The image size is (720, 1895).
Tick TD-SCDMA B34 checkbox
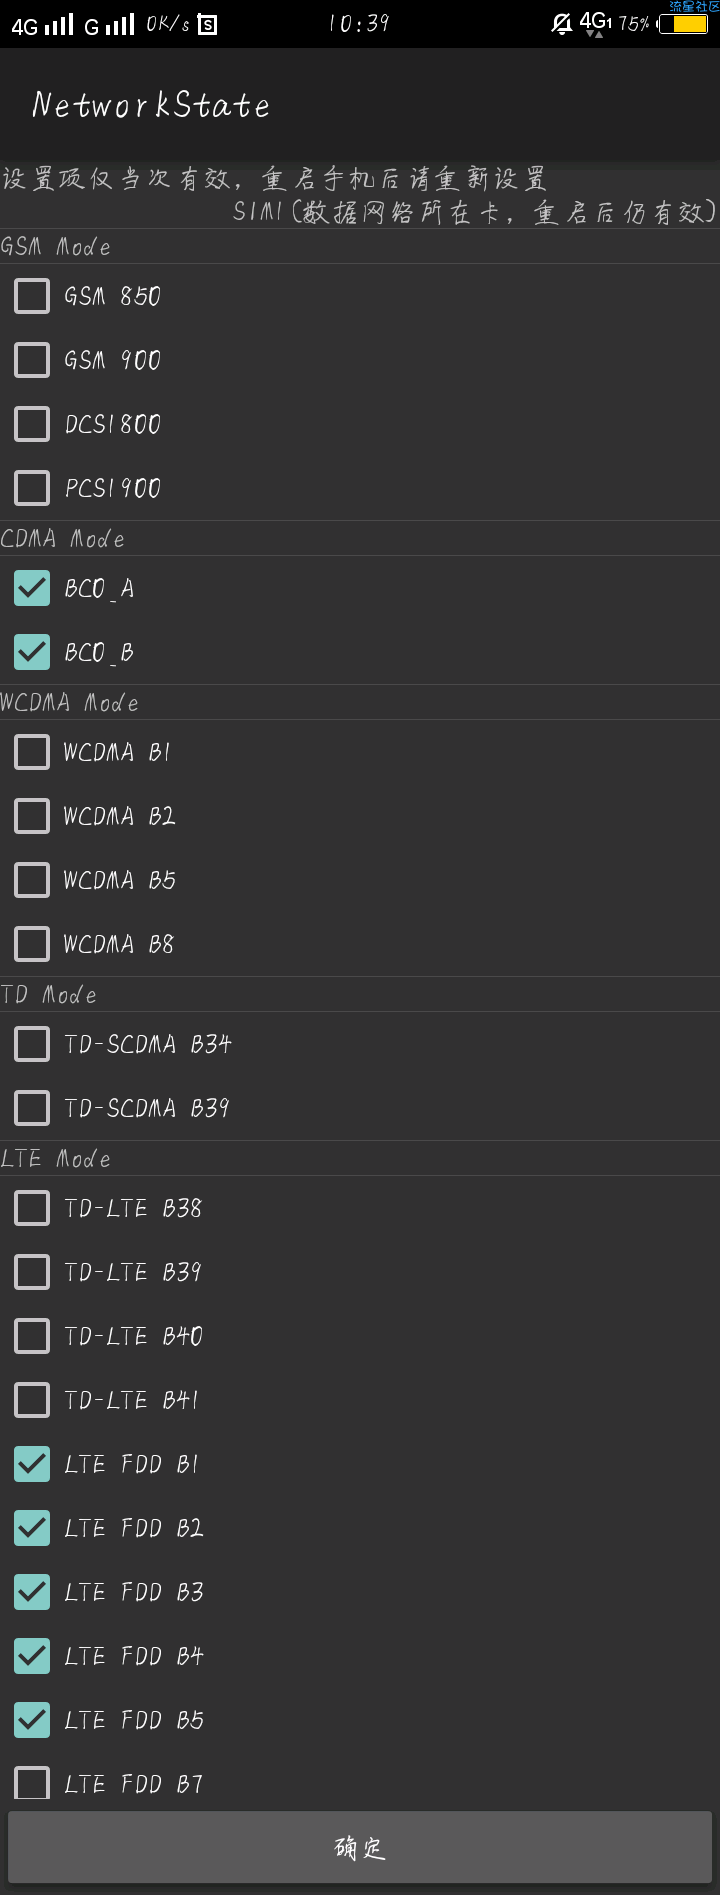32,1044
